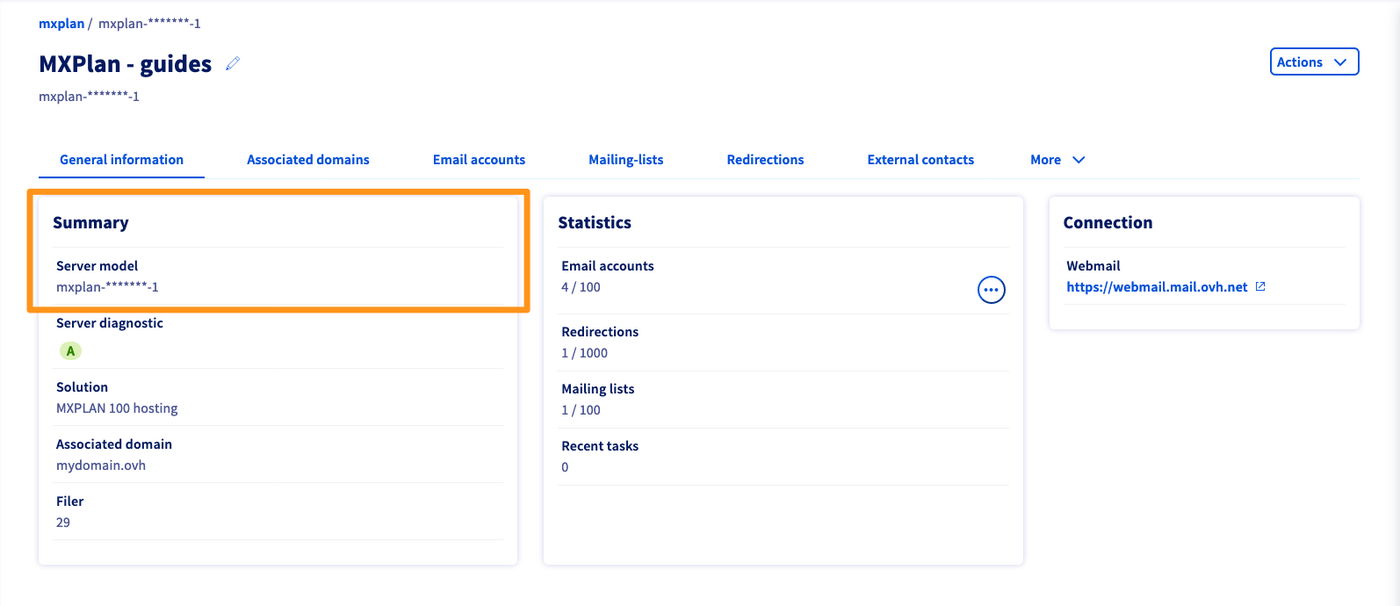Select the General information tab

[x=122, y=160]
